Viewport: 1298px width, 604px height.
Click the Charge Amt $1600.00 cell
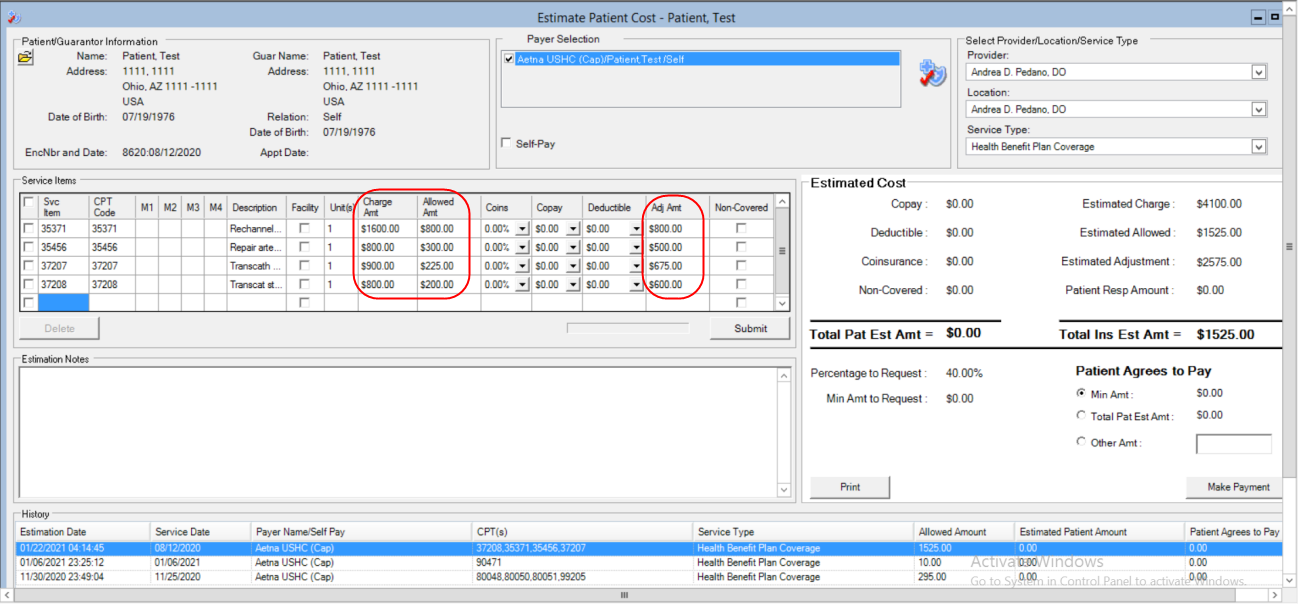[x=388, y=228]
